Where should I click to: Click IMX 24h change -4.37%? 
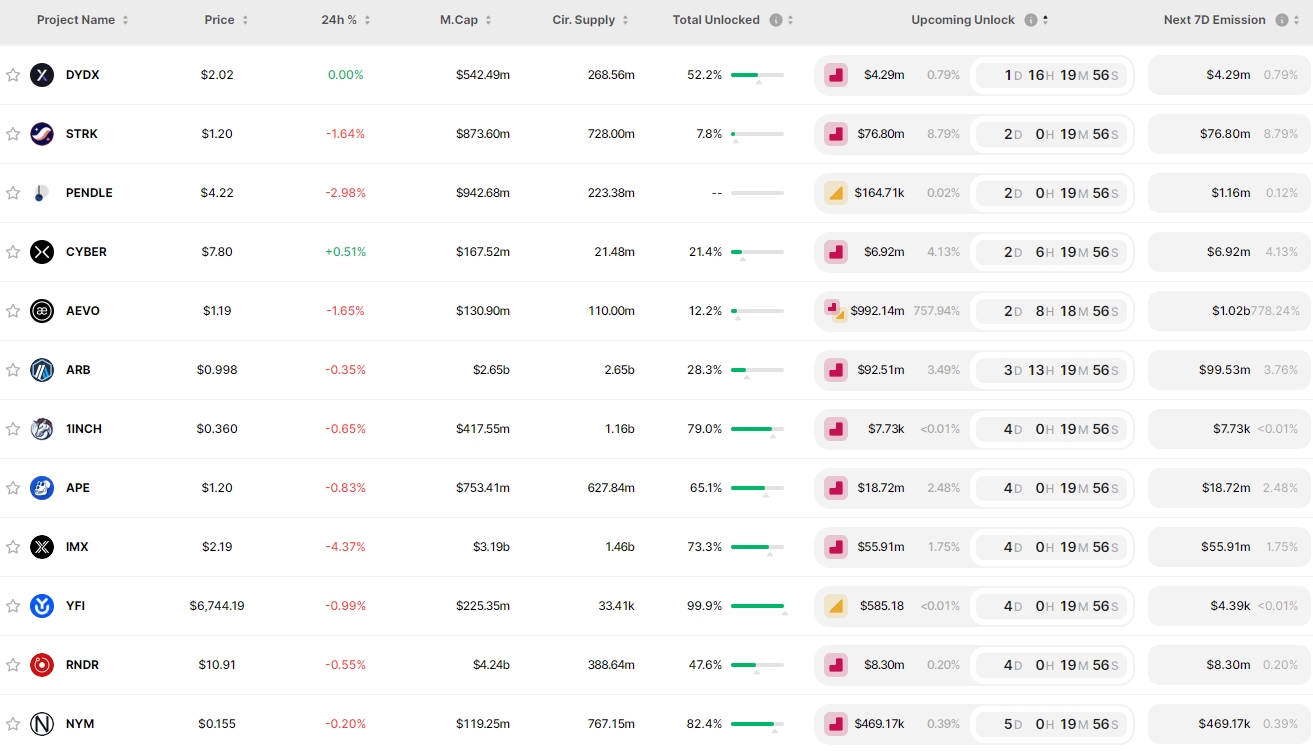click(346, 547)
